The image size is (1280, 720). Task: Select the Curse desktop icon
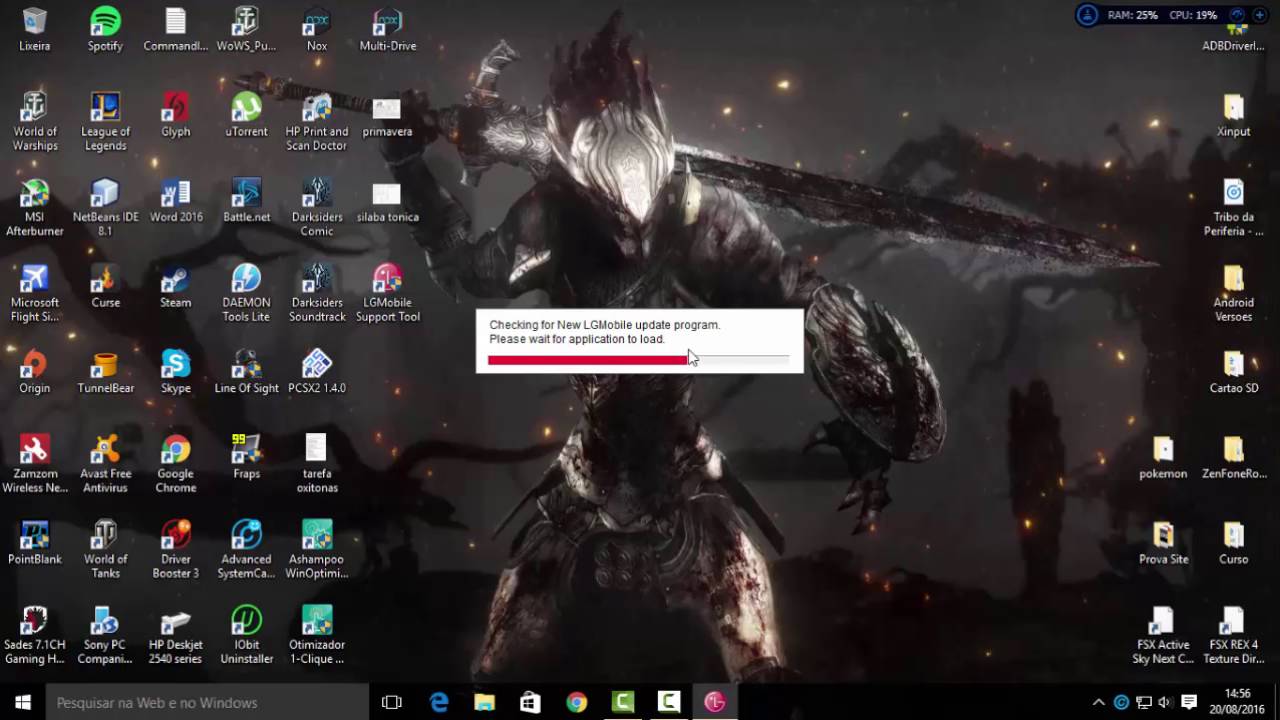(x=105, y=286)
